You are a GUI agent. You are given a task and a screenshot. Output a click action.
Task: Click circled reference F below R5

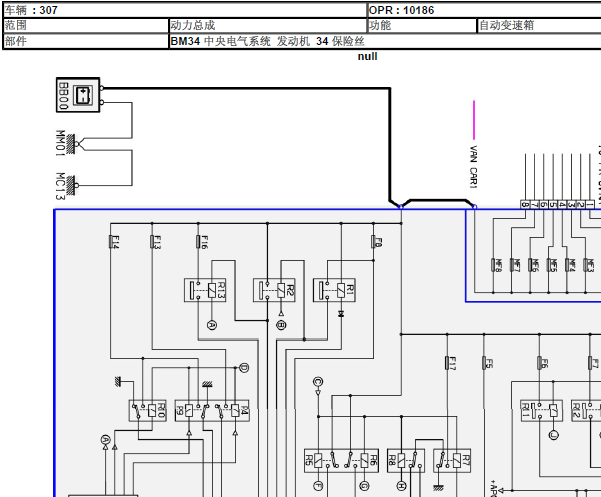(x=318, y=486)
